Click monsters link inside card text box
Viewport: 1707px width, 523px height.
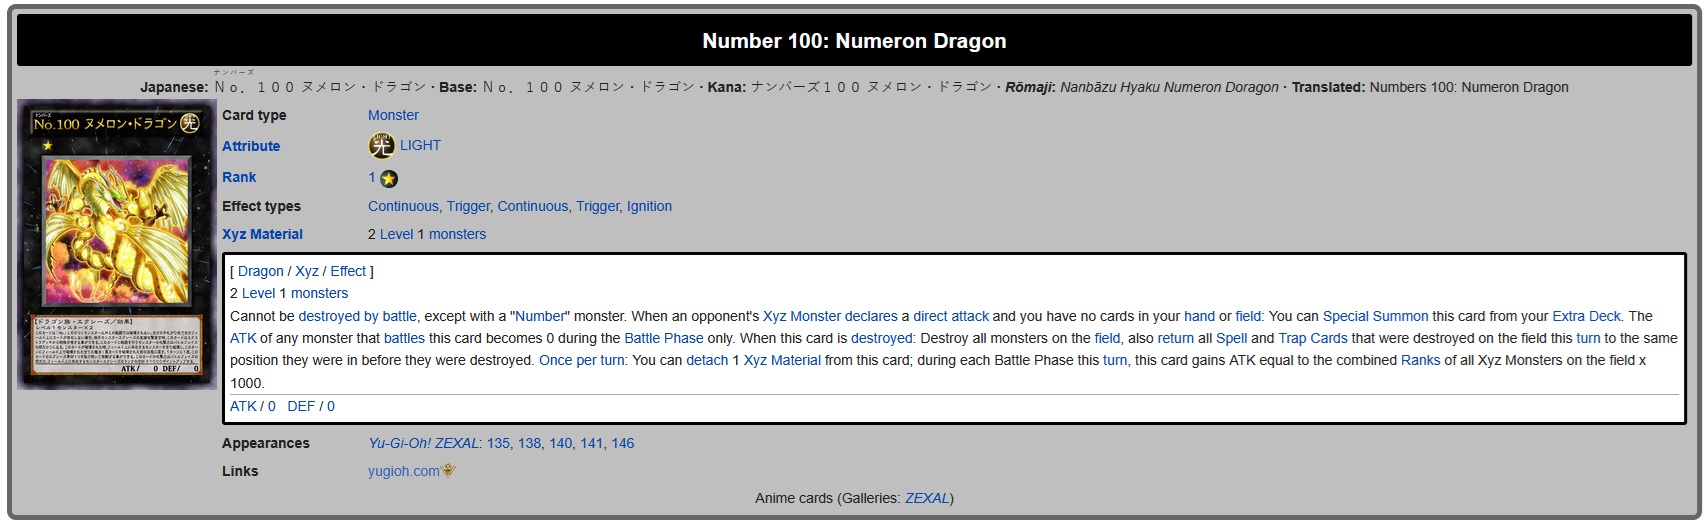tap(320, 293)
